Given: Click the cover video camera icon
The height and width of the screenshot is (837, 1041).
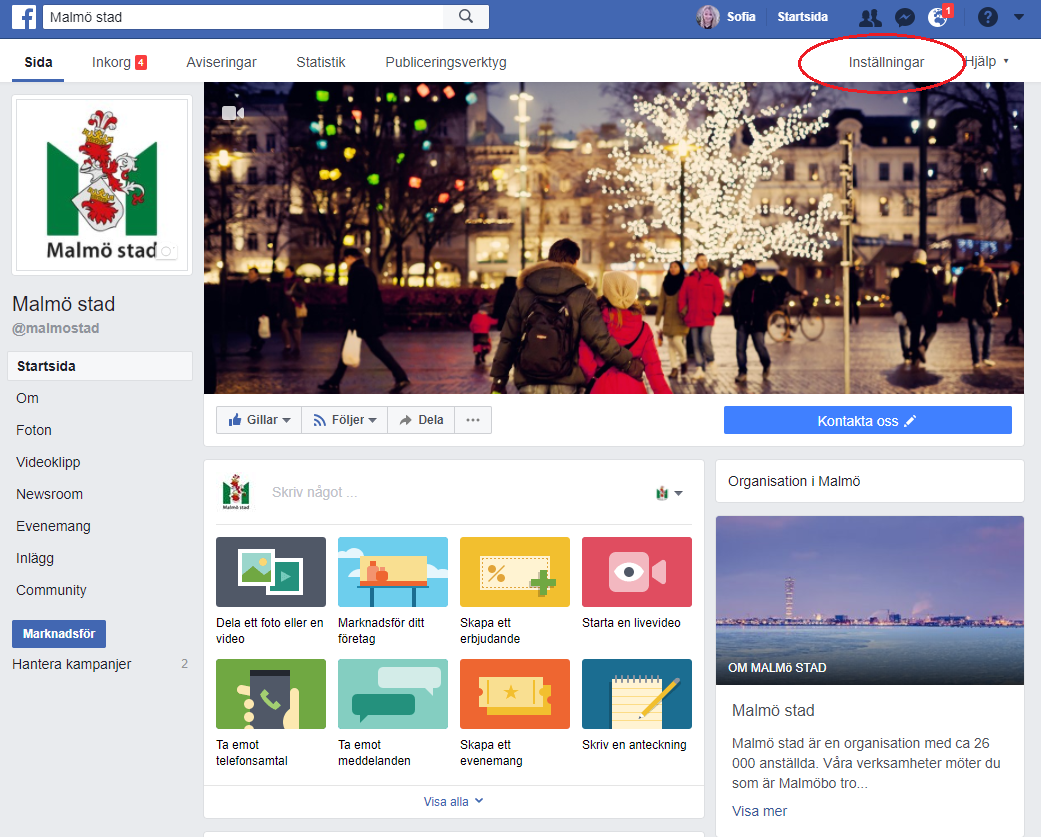Looking at the screenshot, I should point(232,114).
